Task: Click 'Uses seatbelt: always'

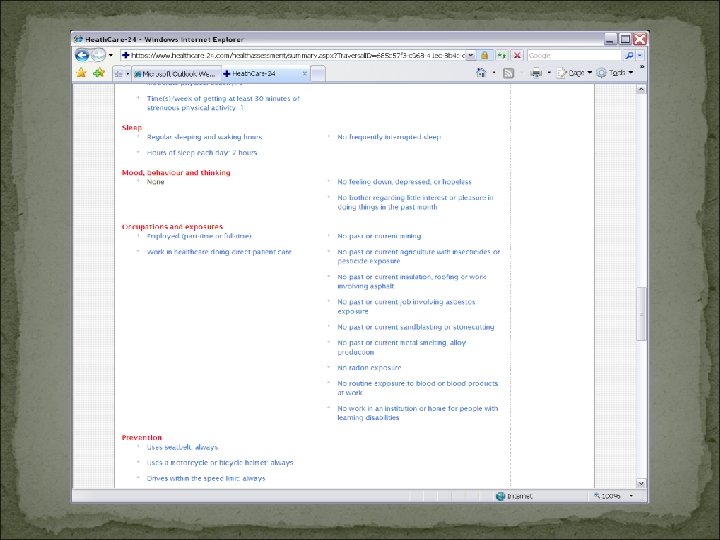Action: pyautogui.click(x=182, y=447)
